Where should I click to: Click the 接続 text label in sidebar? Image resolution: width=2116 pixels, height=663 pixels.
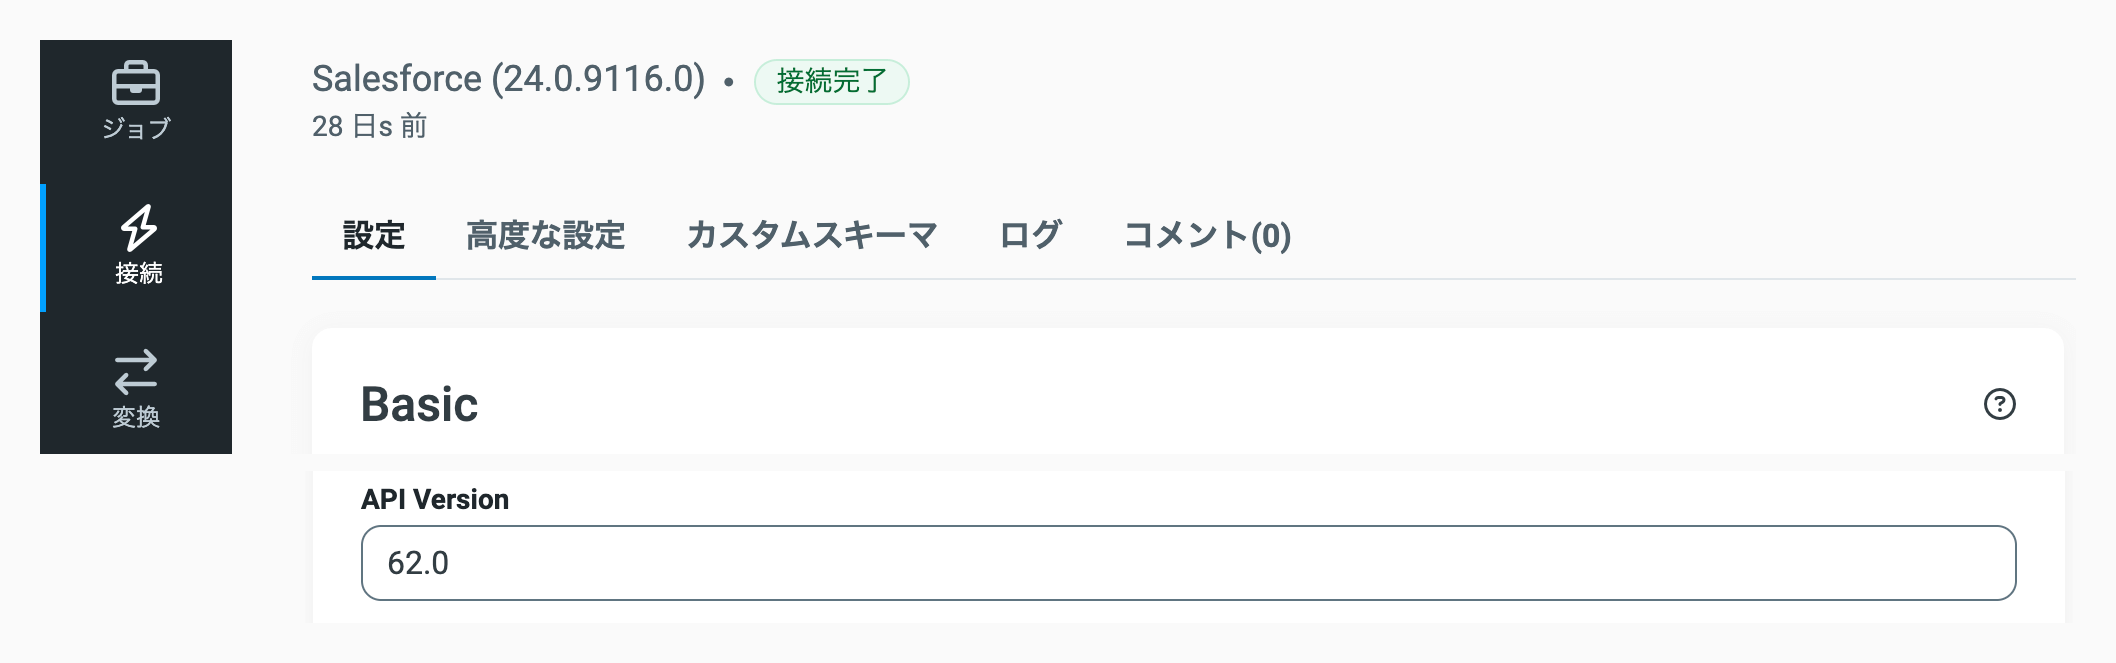click(x=138, y=273)
